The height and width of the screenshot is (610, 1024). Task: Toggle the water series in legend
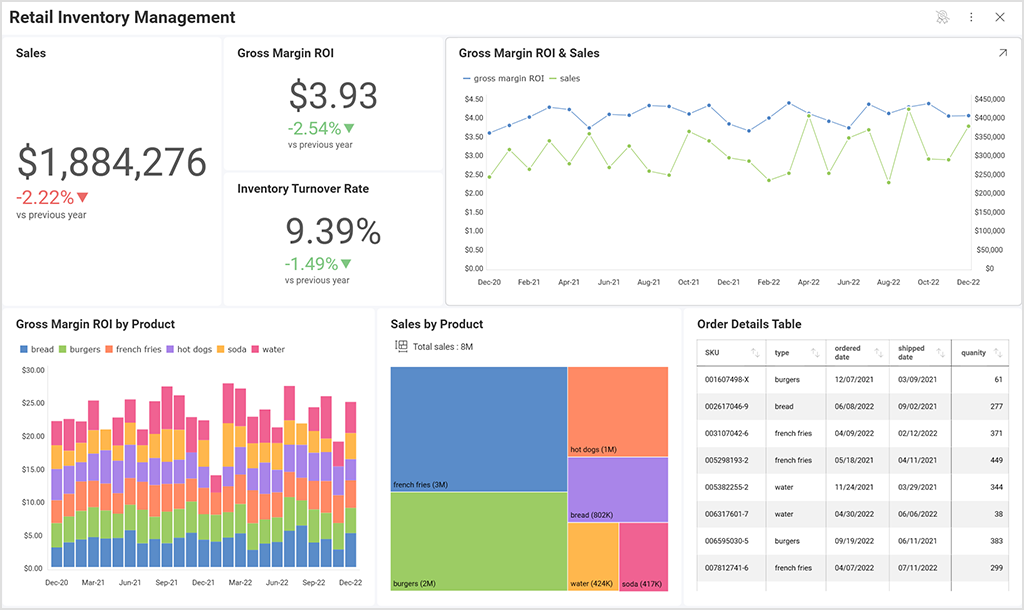tap(268, 349)
